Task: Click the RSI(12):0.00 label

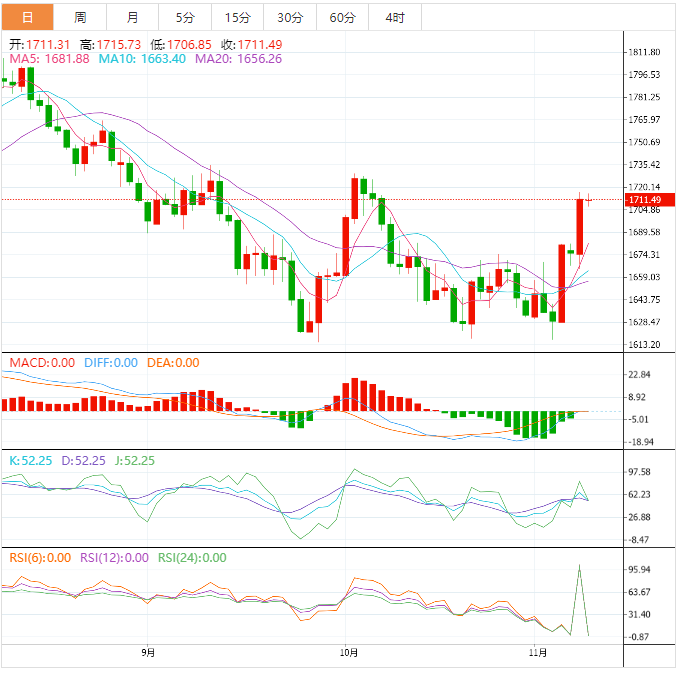Action: pos(114,557)
